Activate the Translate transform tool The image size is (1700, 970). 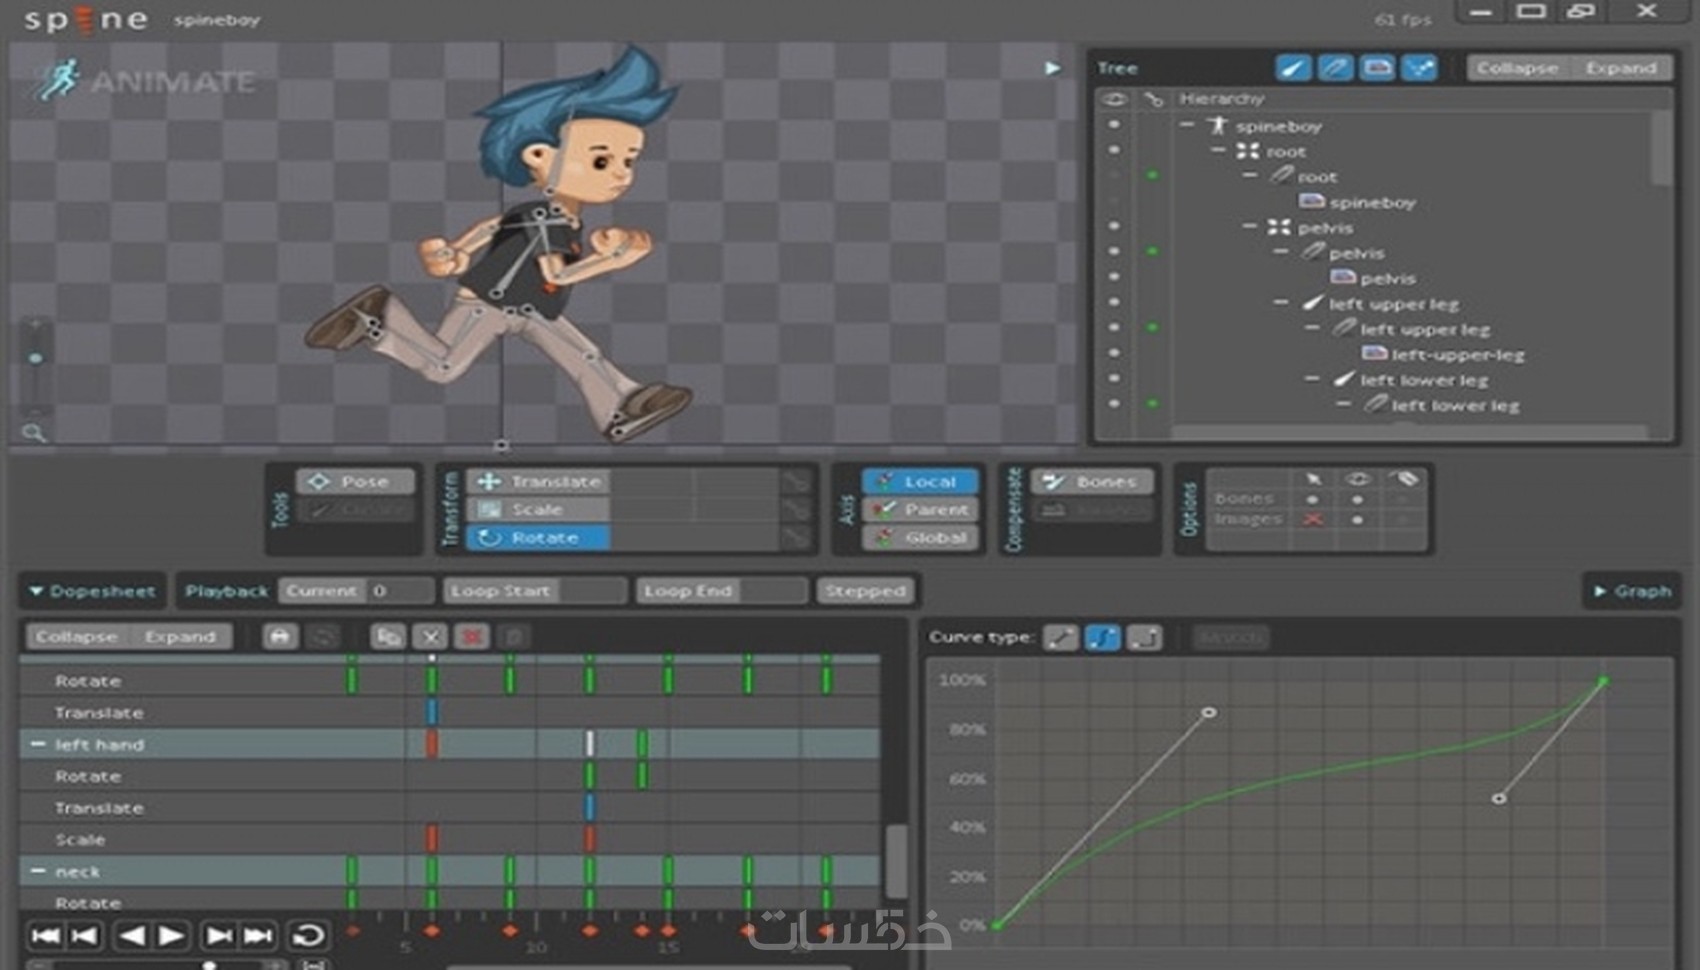[x=540, y=481]
